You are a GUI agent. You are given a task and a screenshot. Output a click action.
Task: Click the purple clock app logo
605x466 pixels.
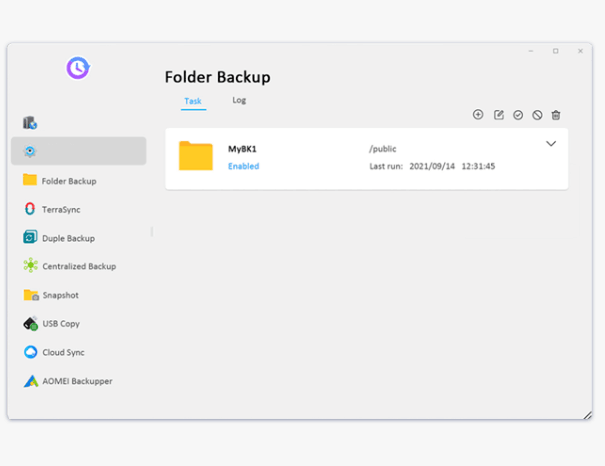click(x=78, y=68)
